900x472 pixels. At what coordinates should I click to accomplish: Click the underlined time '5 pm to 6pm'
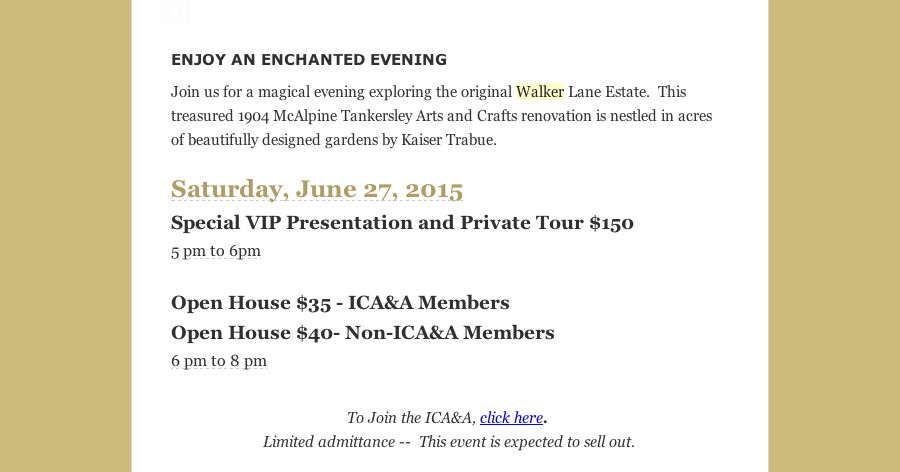click(x=216, y=251)
